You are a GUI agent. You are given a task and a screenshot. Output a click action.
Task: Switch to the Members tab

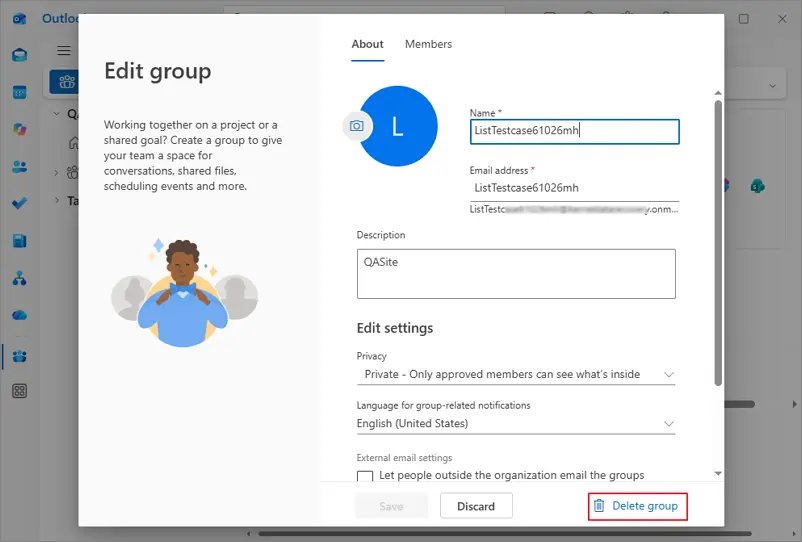(x=429, y=44)
